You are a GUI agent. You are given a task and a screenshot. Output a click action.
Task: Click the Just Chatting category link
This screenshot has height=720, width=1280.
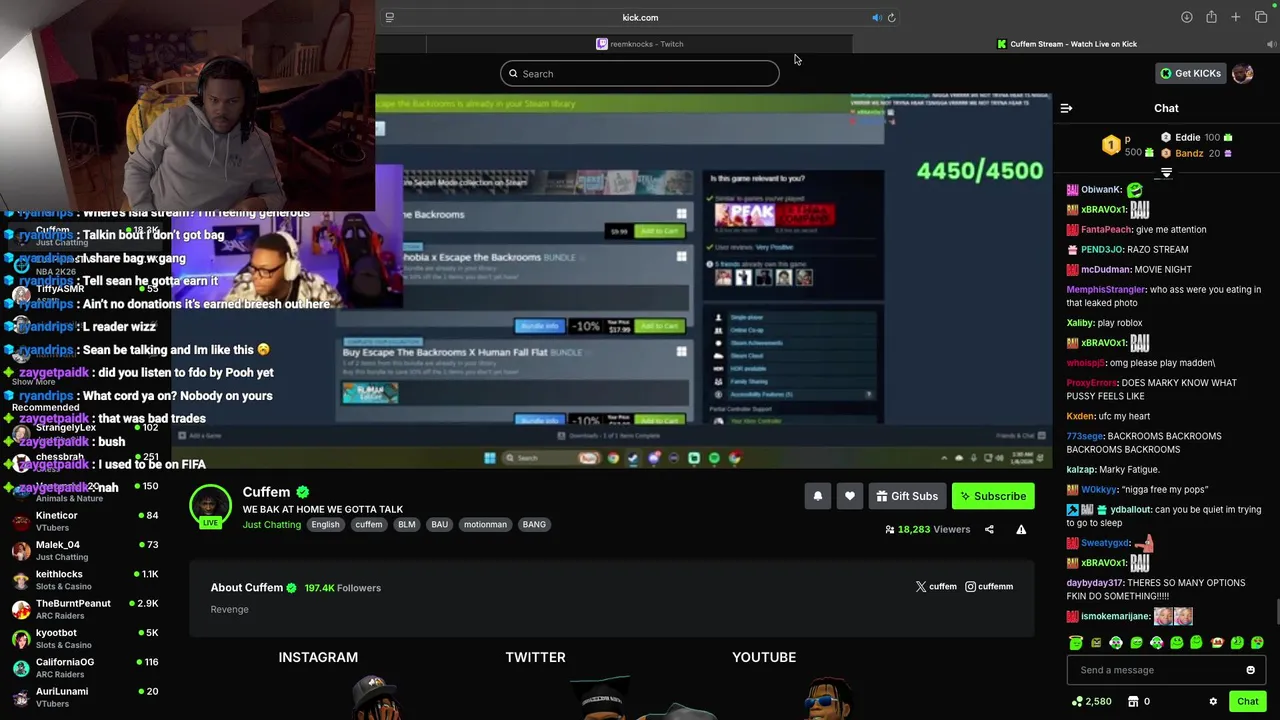click(x=271, y=525)
